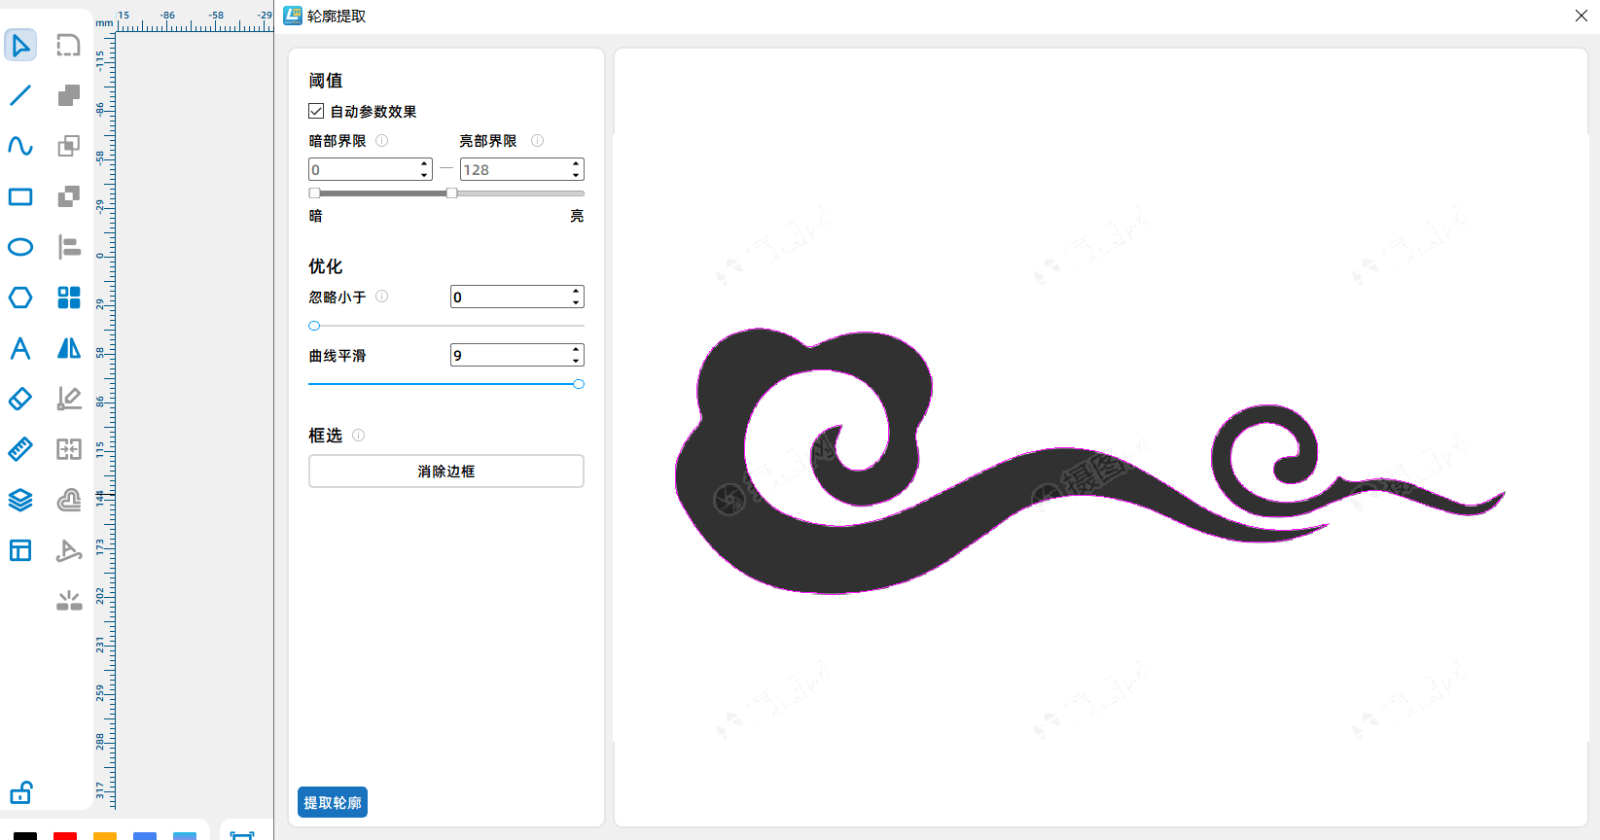Viewport: 1600px width, 840px height.
Task: Open the ruler measurement tool
Action: (20, 449)
